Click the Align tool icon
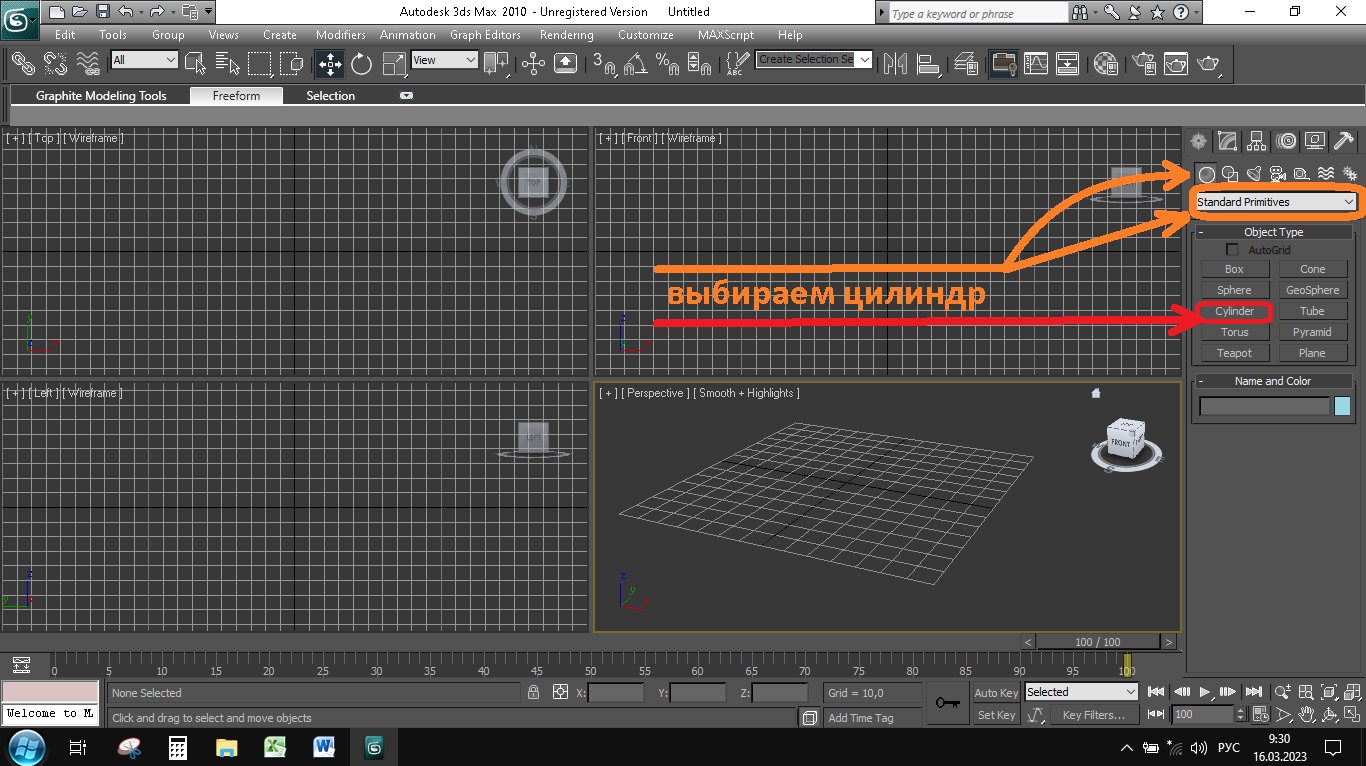The height and width of the screenshot is (766, 1366). click(929, 63)
